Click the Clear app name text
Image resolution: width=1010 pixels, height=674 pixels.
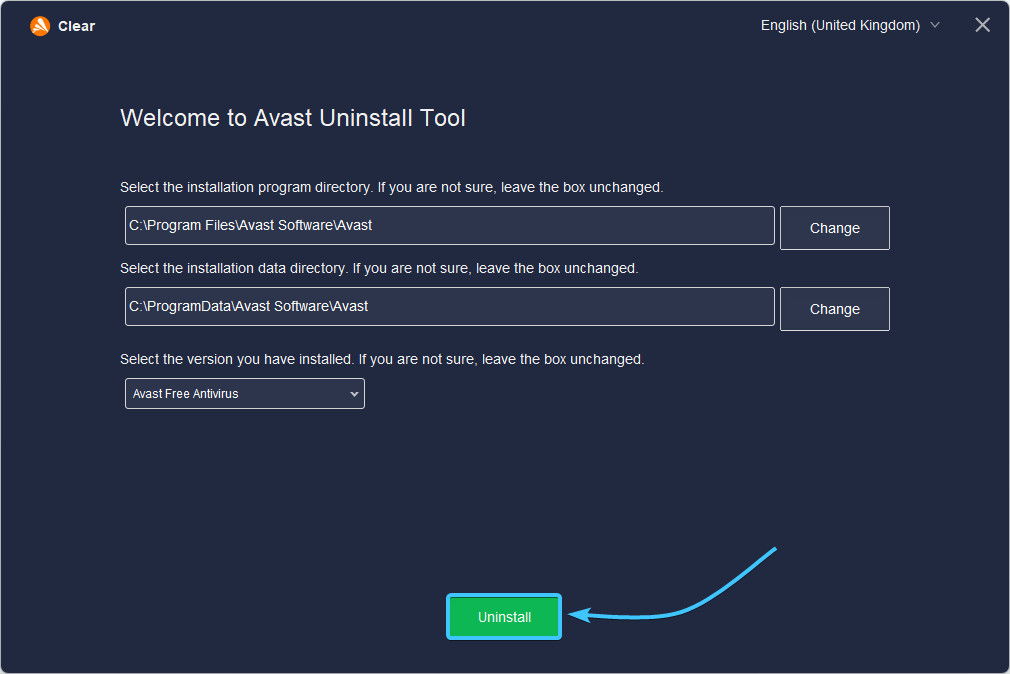(76, 26)
